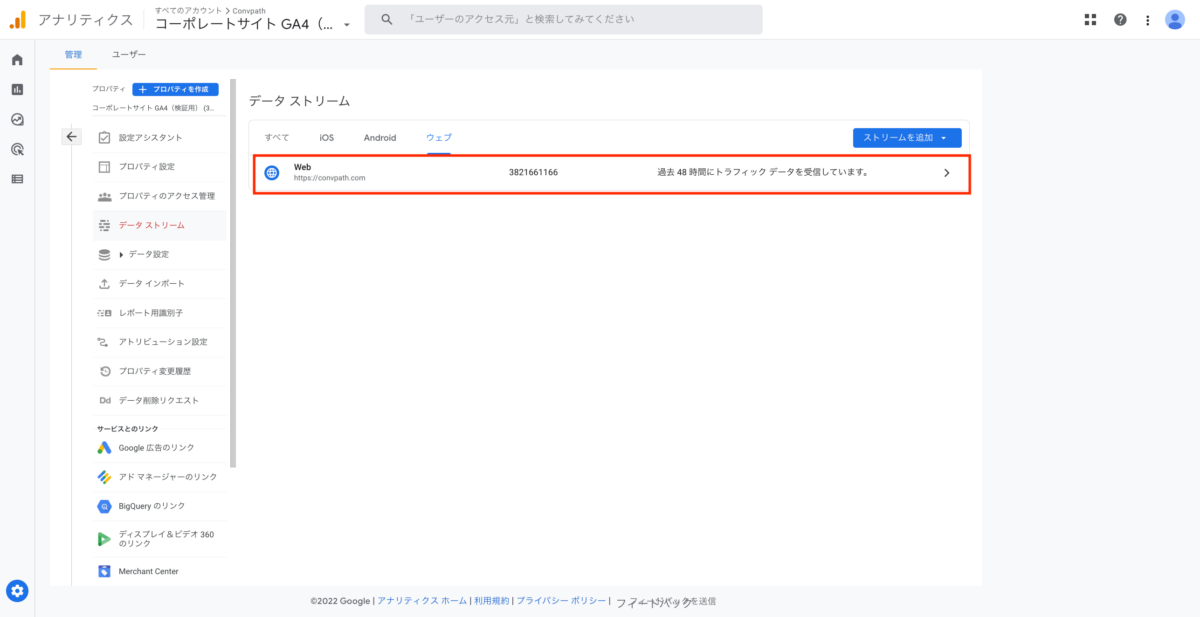Switch to the iOS stream tab
The width and height of the screenshot is (1200, 617).
326,137
